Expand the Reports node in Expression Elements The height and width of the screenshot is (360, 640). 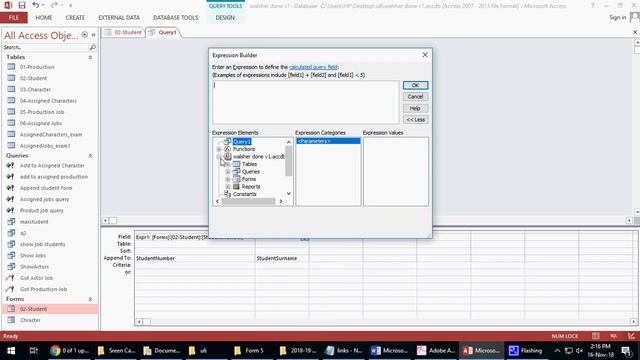(228, 187)
